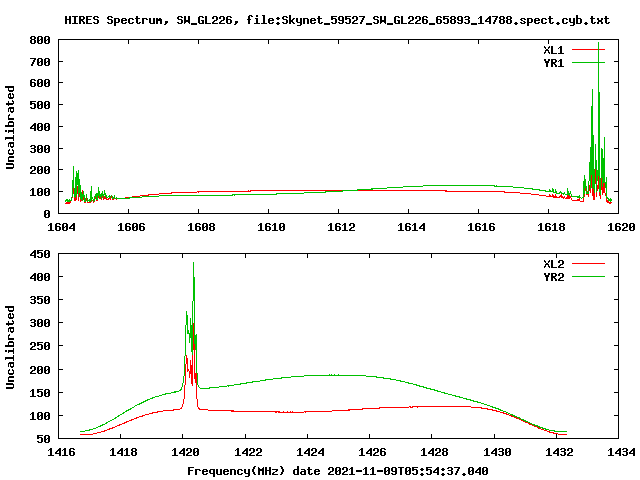The height and width of the screenshot is (480, 640).
Task: Click the 1418 frequency tick label
Action: [123, 452]
